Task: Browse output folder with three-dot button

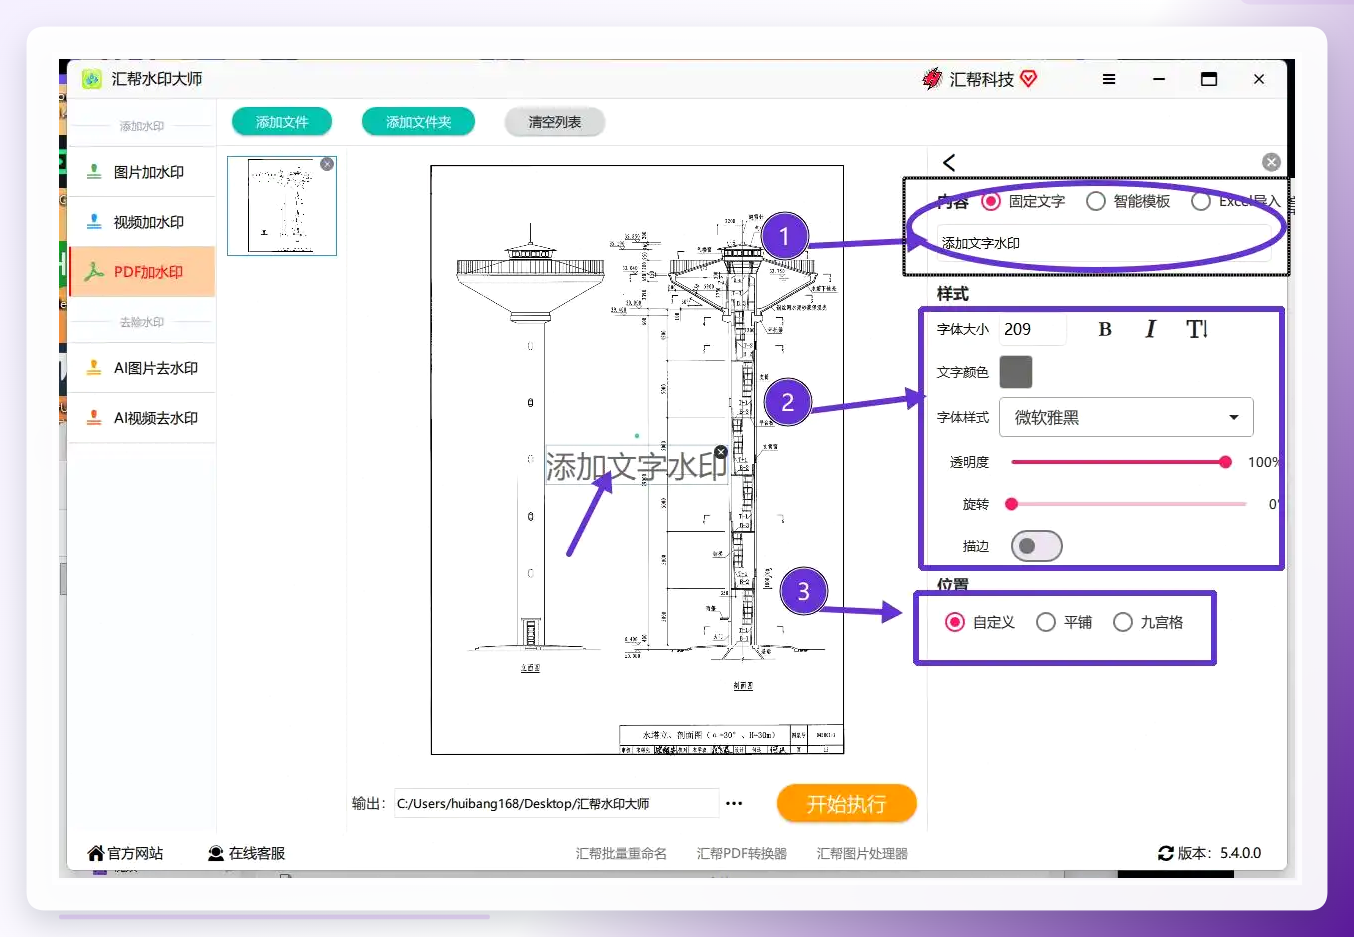Action: pyautogui.click(x=734, y=803)
